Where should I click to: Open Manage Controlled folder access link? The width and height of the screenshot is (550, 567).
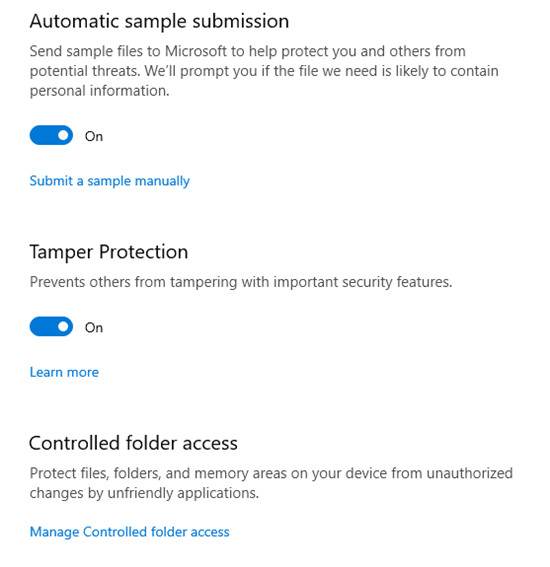tap(129, 532)
